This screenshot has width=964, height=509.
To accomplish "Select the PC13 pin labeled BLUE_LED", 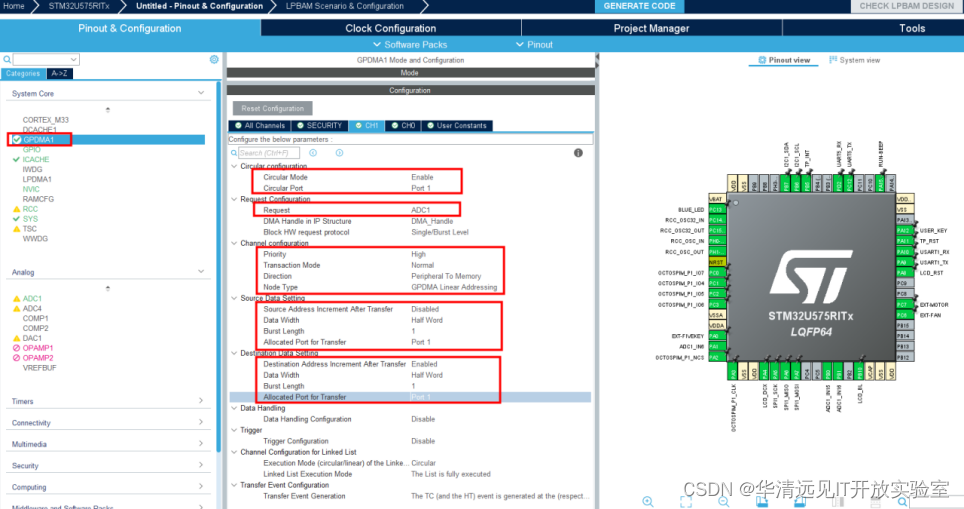I will (717, 210).
